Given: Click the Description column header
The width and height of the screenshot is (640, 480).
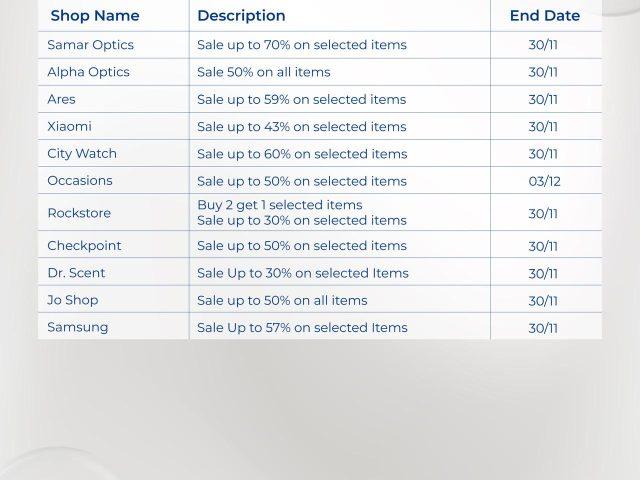Looking at the screenshot, I should (241, 16).
